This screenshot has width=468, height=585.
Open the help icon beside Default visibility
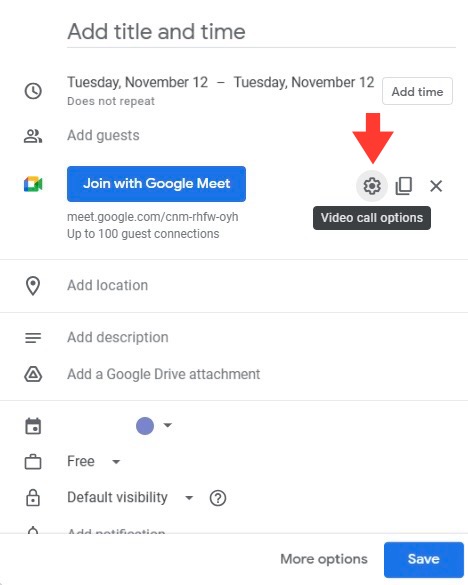[218, 498]
